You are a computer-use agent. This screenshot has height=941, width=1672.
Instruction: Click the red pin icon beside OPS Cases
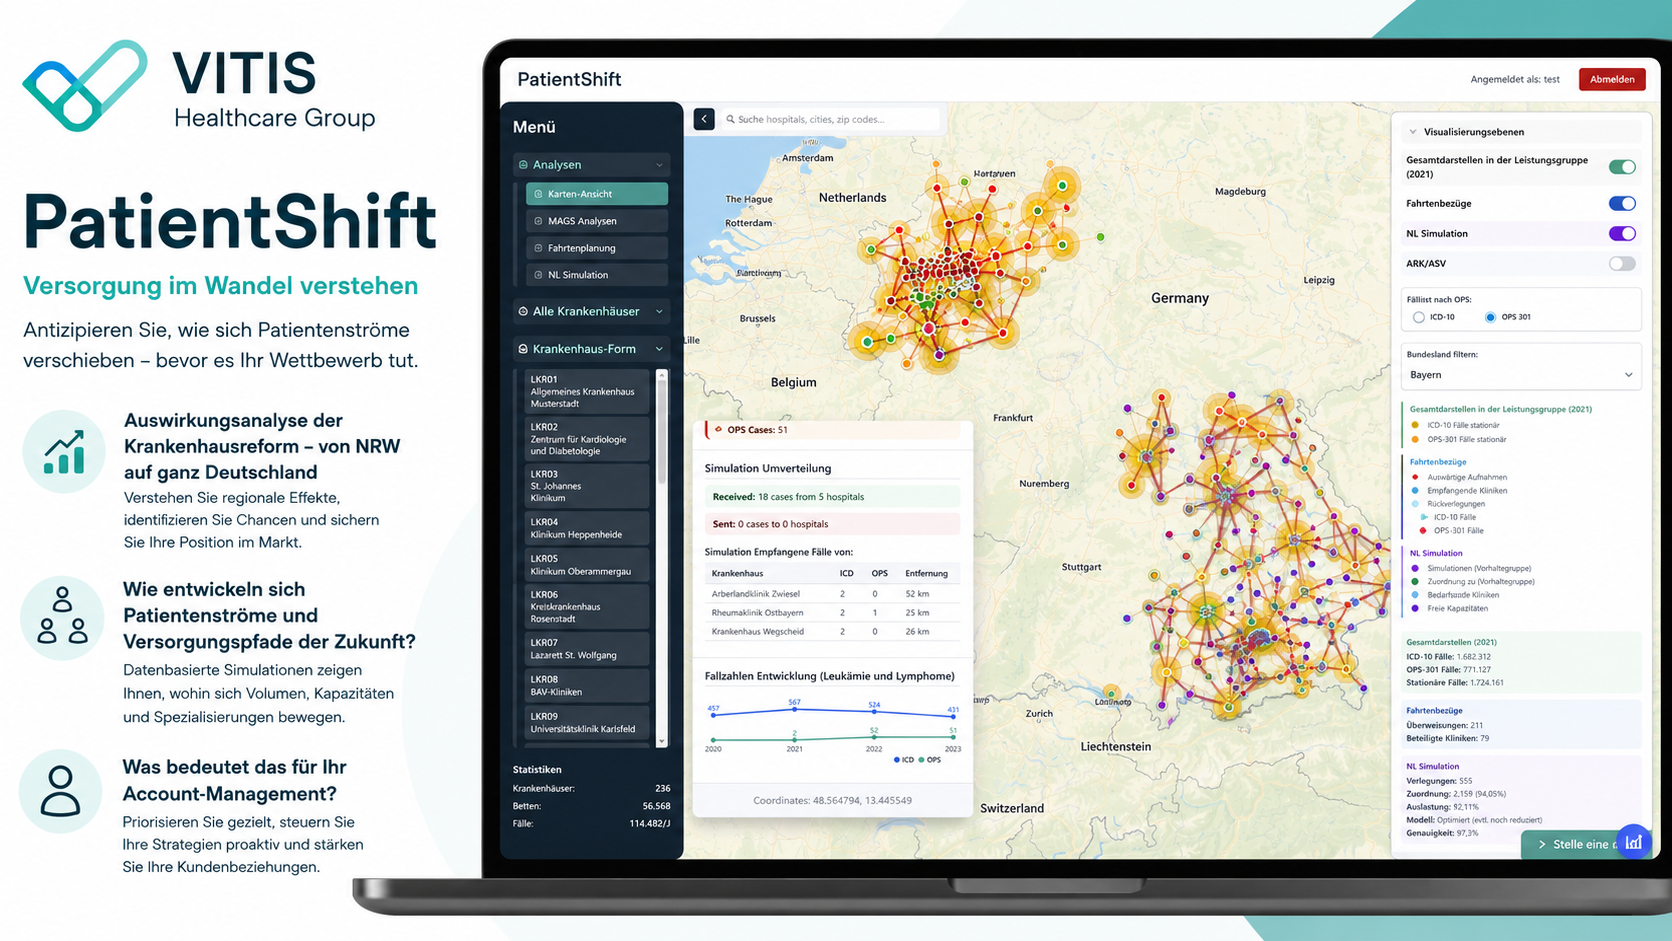pos(718,430)
